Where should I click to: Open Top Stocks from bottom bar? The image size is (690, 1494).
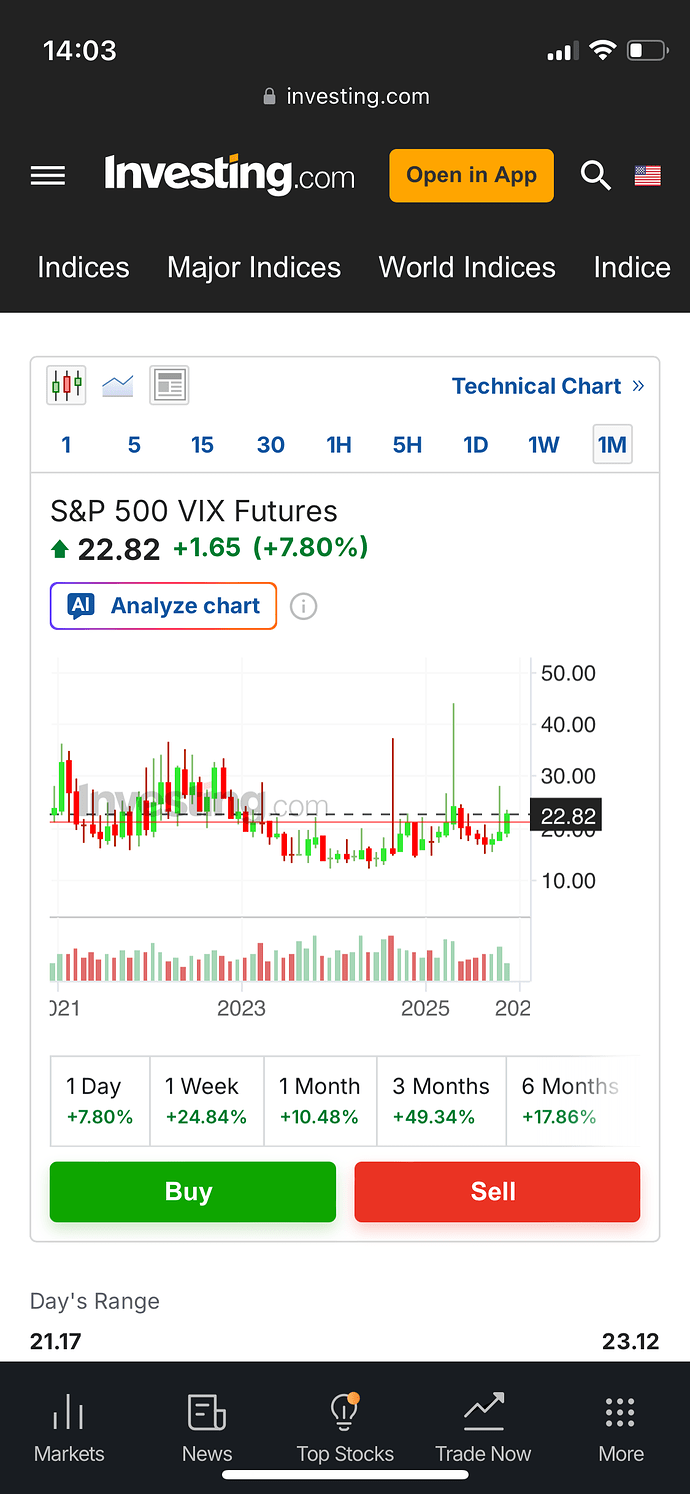pos(345,1427)
